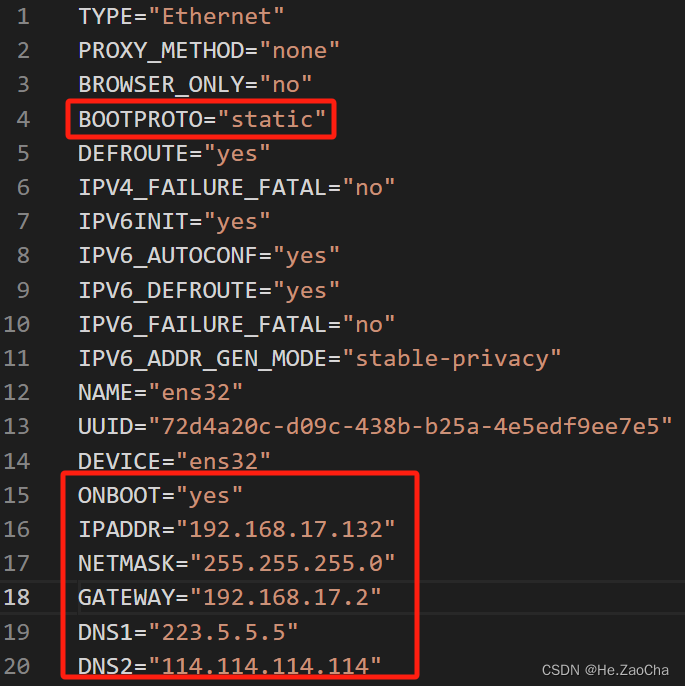This screenshot has width=685, height=686.
Task: Click line number 16 in gutter
Action: (17, 529)
